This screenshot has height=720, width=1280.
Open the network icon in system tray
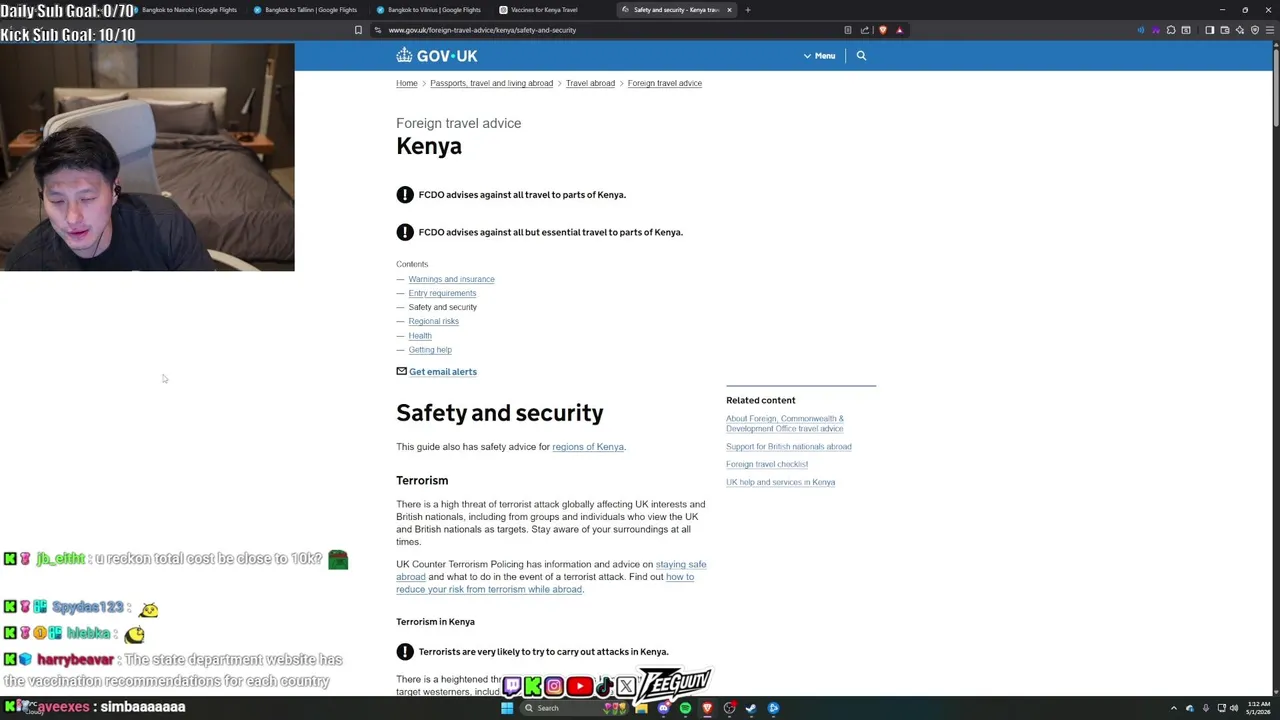click(1221, 708)
